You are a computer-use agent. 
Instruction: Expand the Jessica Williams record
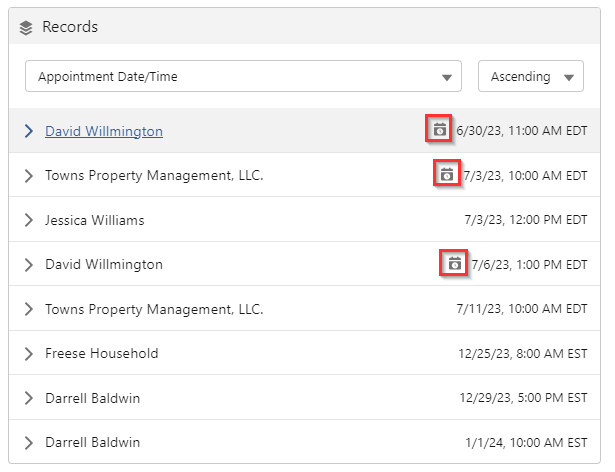[28, 220]
